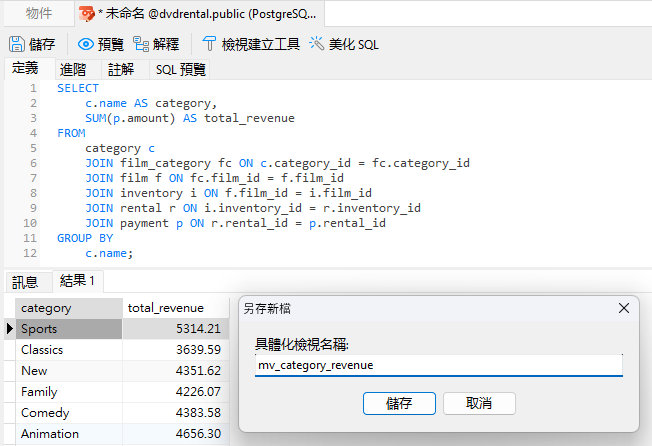Select the Animation category cell
The width and height of the screenshot is (652, 446).
(69, 434)
